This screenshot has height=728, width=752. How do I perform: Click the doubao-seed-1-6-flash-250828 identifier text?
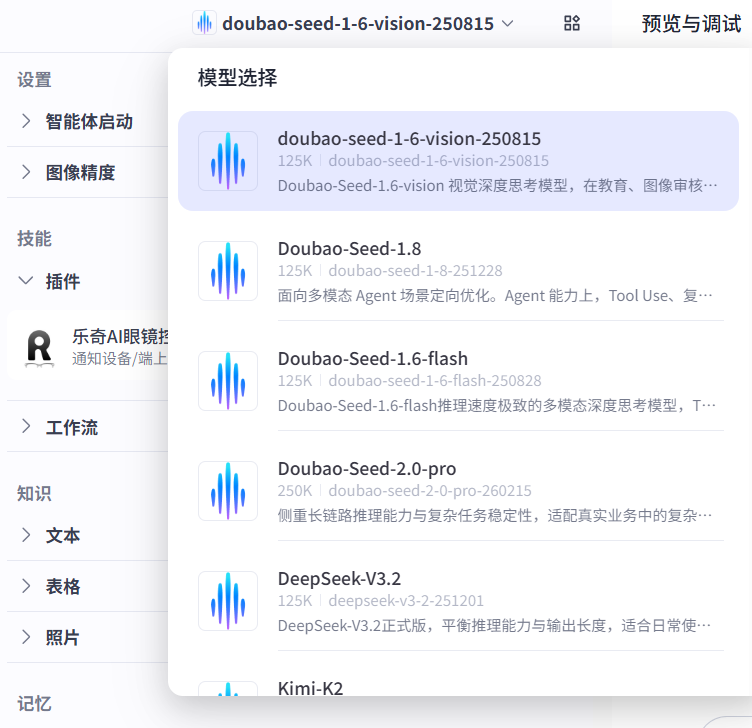pos(435,381)
